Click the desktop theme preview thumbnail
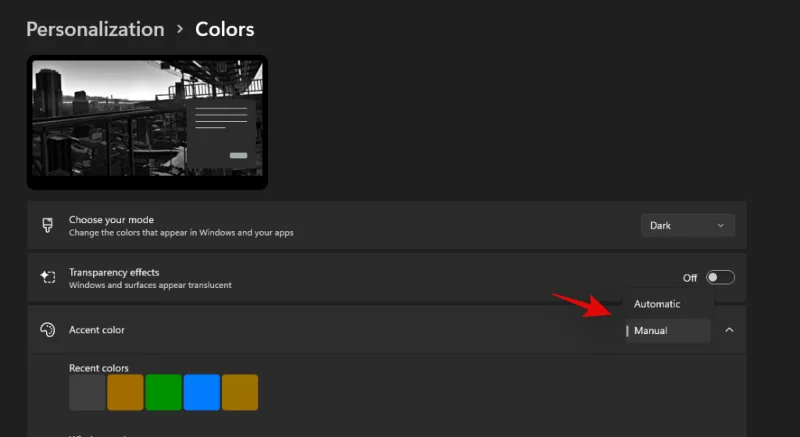 pyautogui.click(x=147, y=122)
